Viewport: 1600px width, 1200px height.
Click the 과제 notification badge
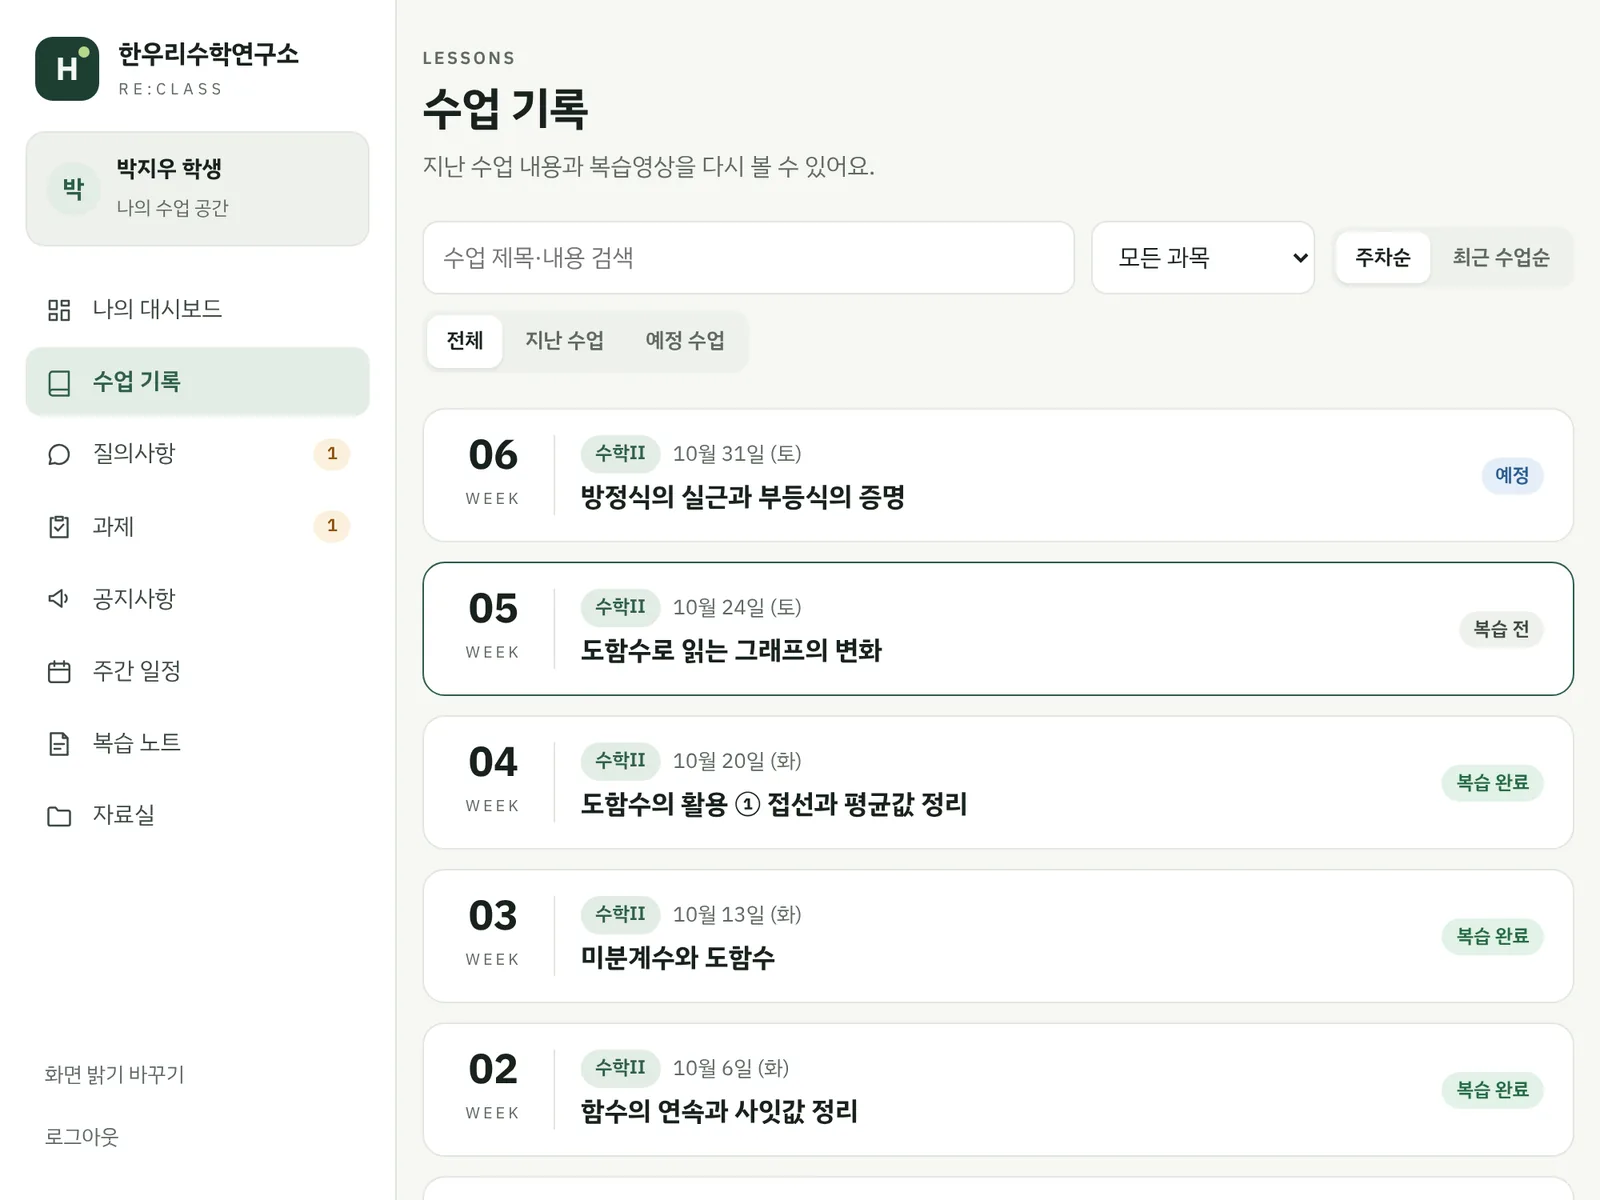click(332, 525)
